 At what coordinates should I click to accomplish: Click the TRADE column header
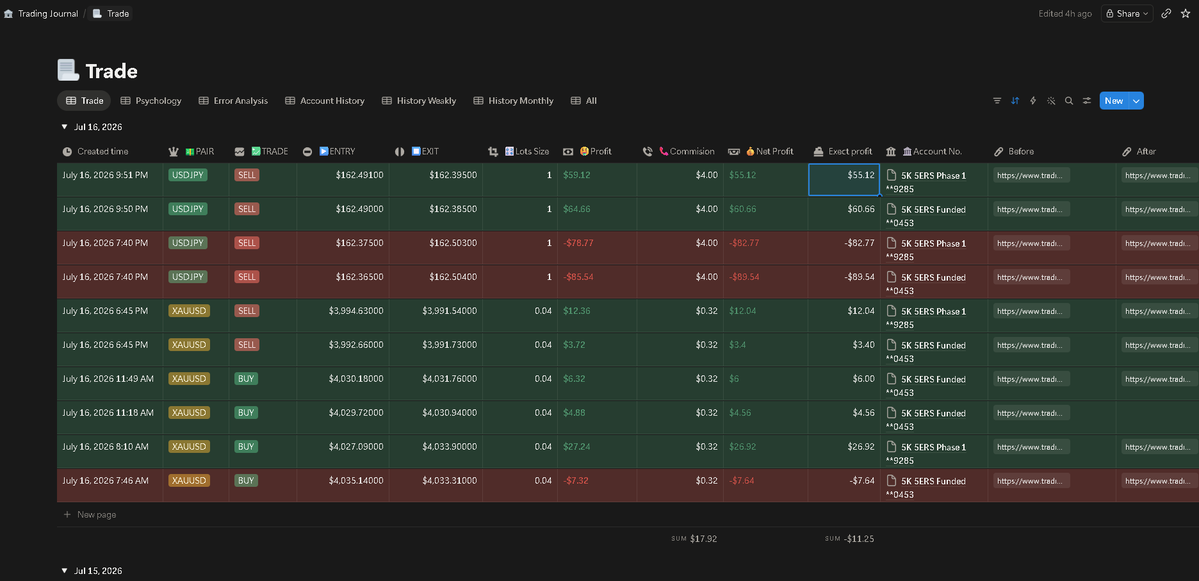tap(262, 151)
